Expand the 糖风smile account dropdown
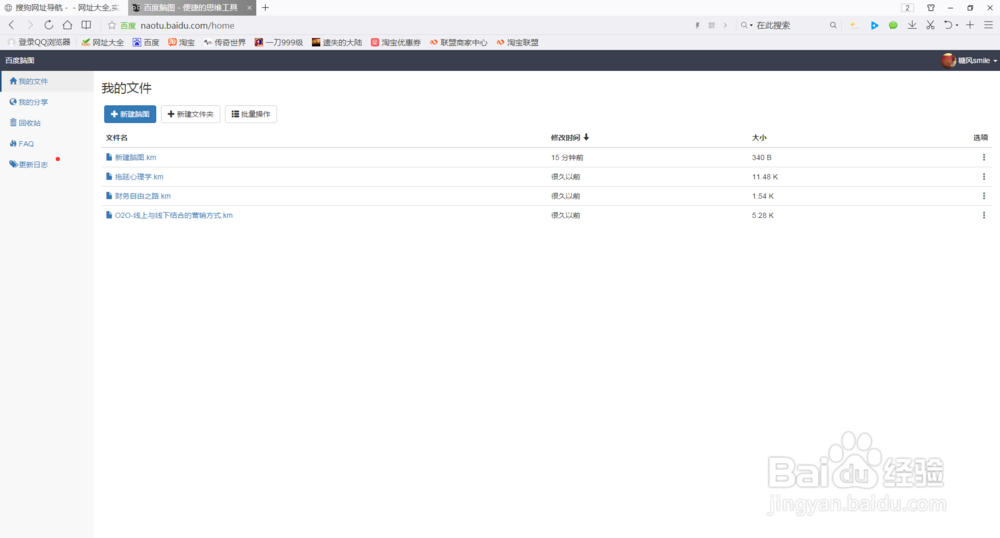 pos(995,61)
